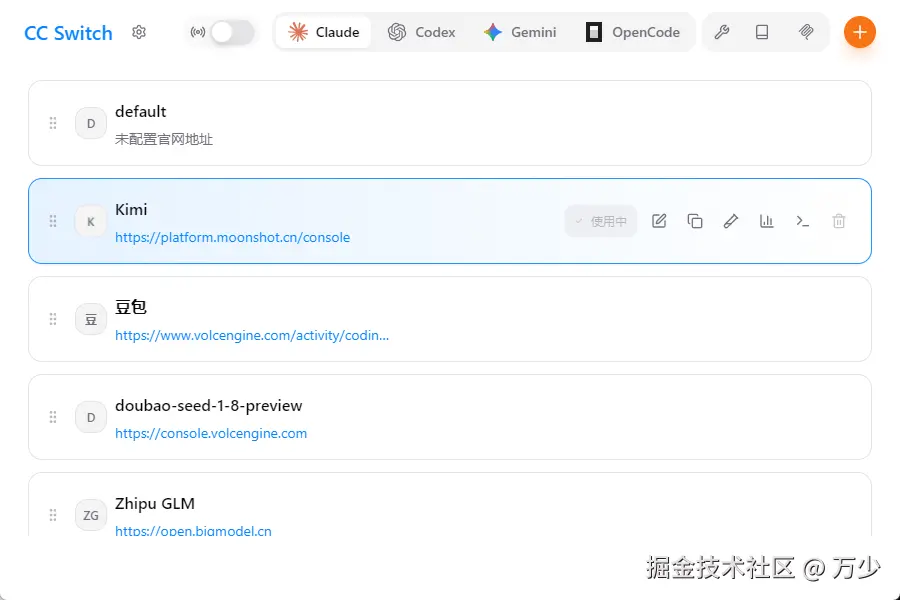Open the book prompts icon
Screen dimensions: 900x600
point(762,32)
